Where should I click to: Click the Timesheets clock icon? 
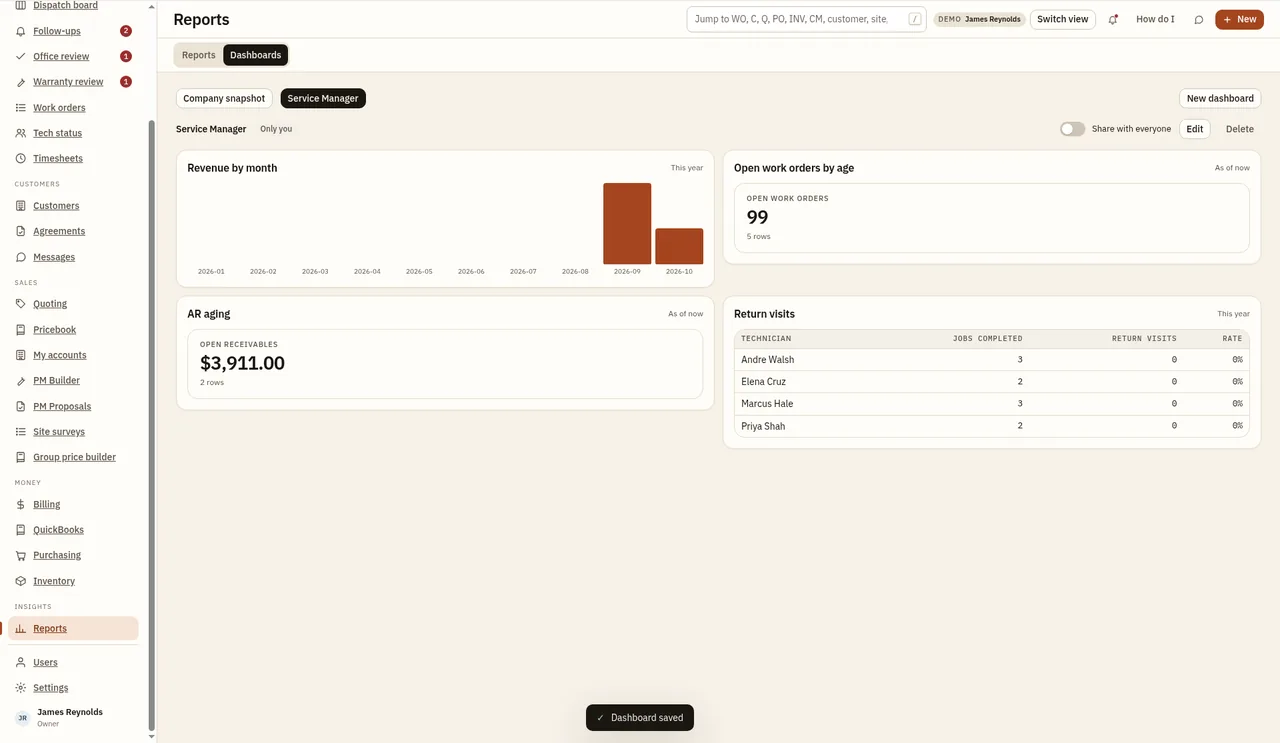click(x=21, y=158)
